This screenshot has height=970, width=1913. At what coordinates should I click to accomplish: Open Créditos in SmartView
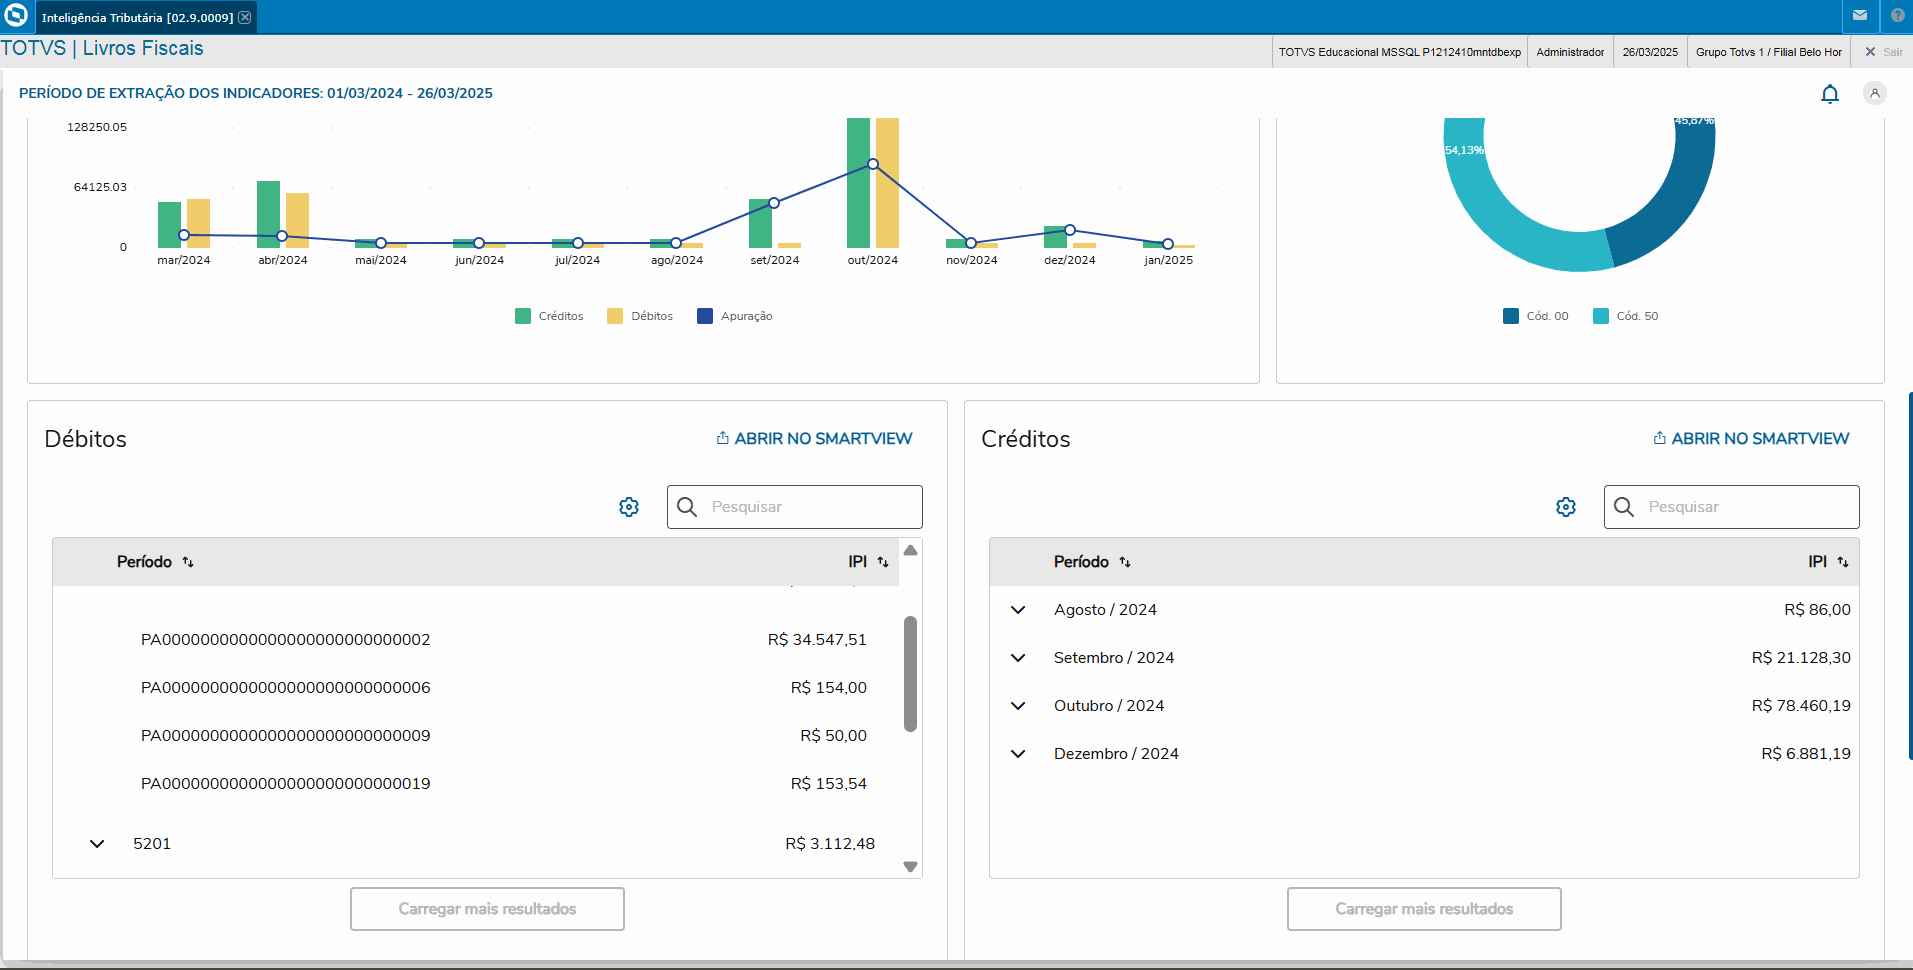pyautogui.click(x=1751, y=439)
